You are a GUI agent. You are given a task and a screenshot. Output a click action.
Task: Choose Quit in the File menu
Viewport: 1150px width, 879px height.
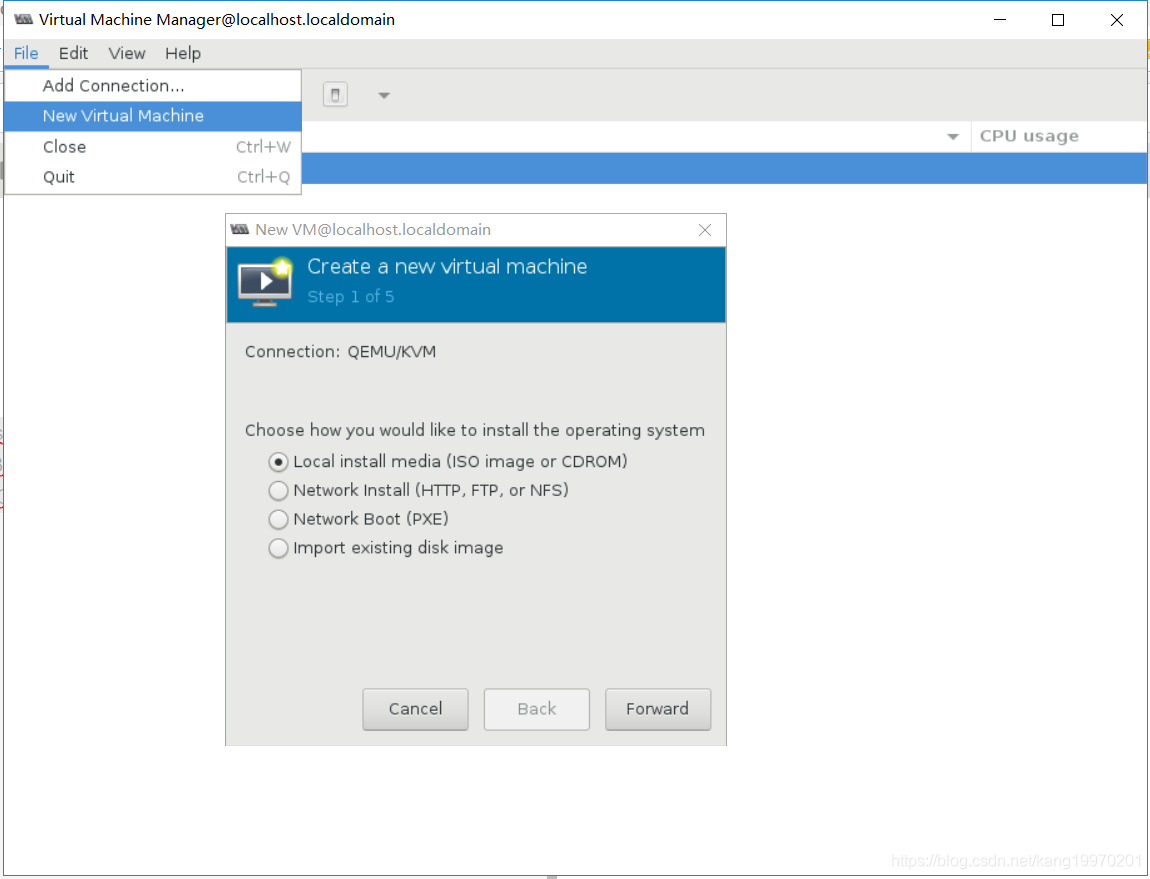click(x=153, y=177)
